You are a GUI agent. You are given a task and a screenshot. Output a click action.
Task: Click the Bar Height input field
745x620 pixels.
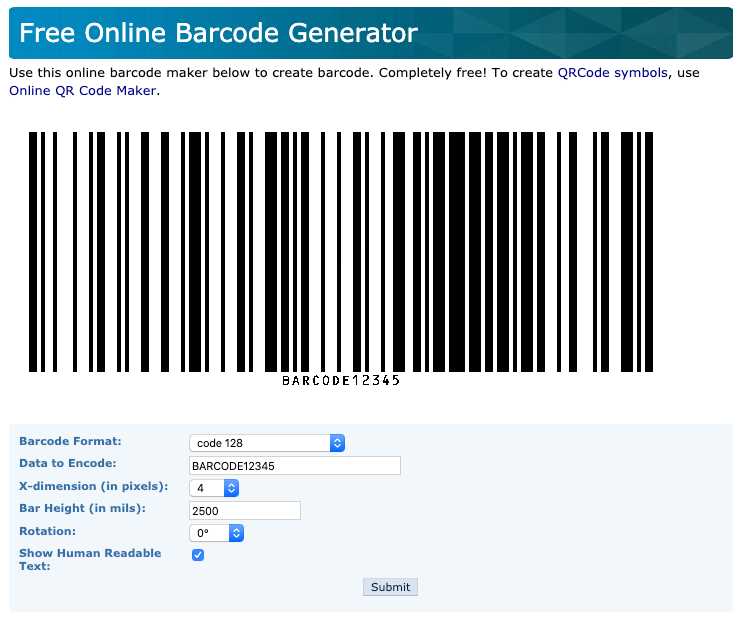tap(245, 511)
